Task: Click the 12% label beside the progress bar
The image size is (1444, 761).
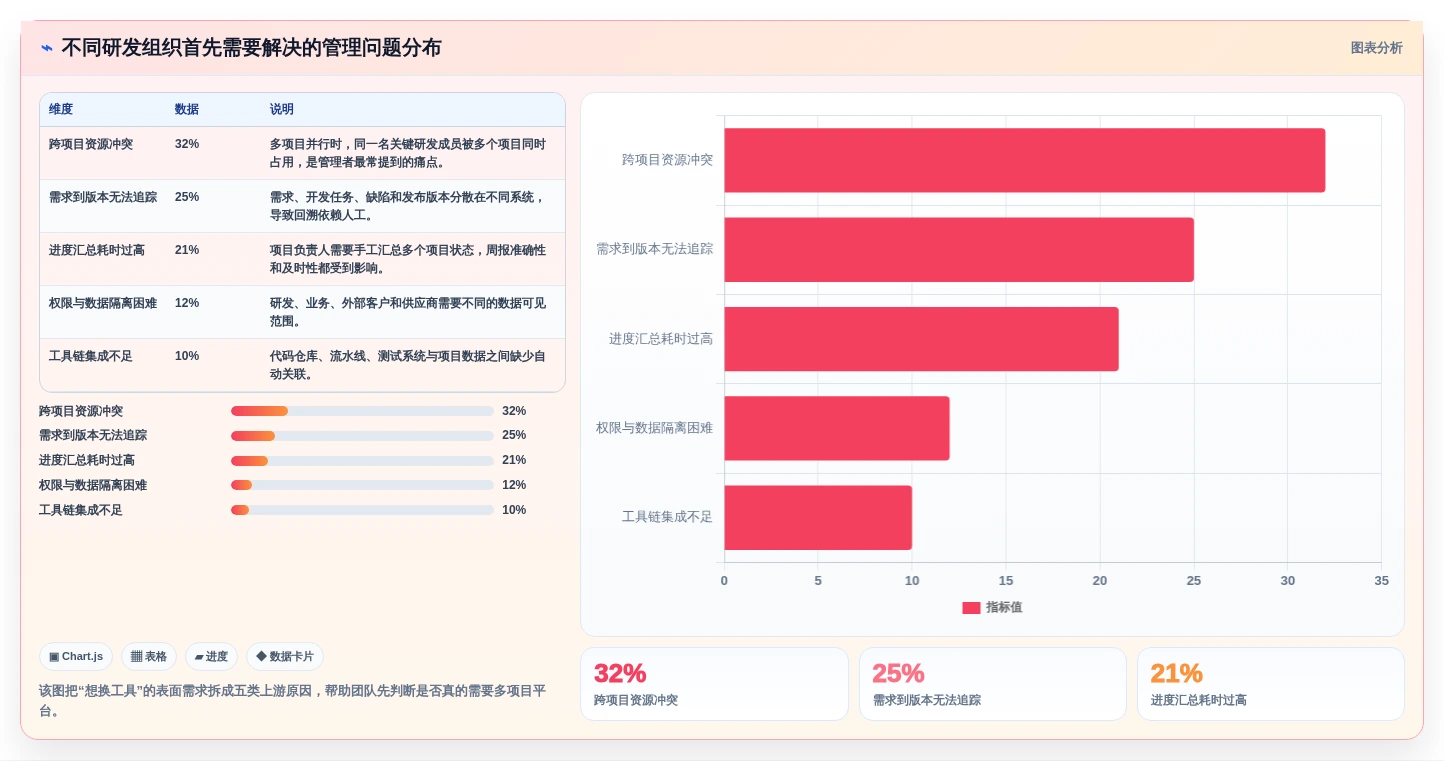Action: 514,485
